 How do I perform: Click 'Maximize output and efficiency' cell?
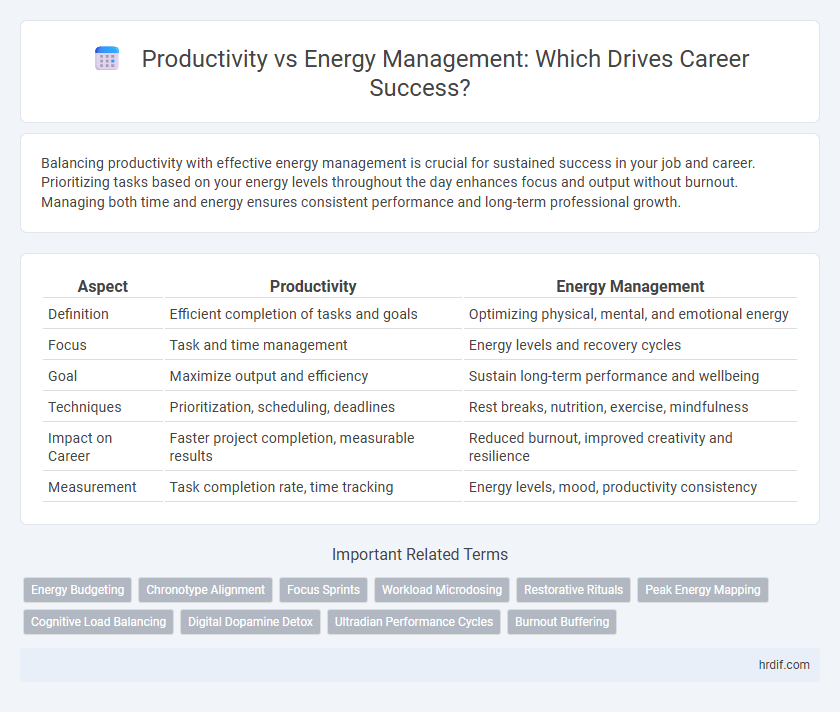point(313,376)
